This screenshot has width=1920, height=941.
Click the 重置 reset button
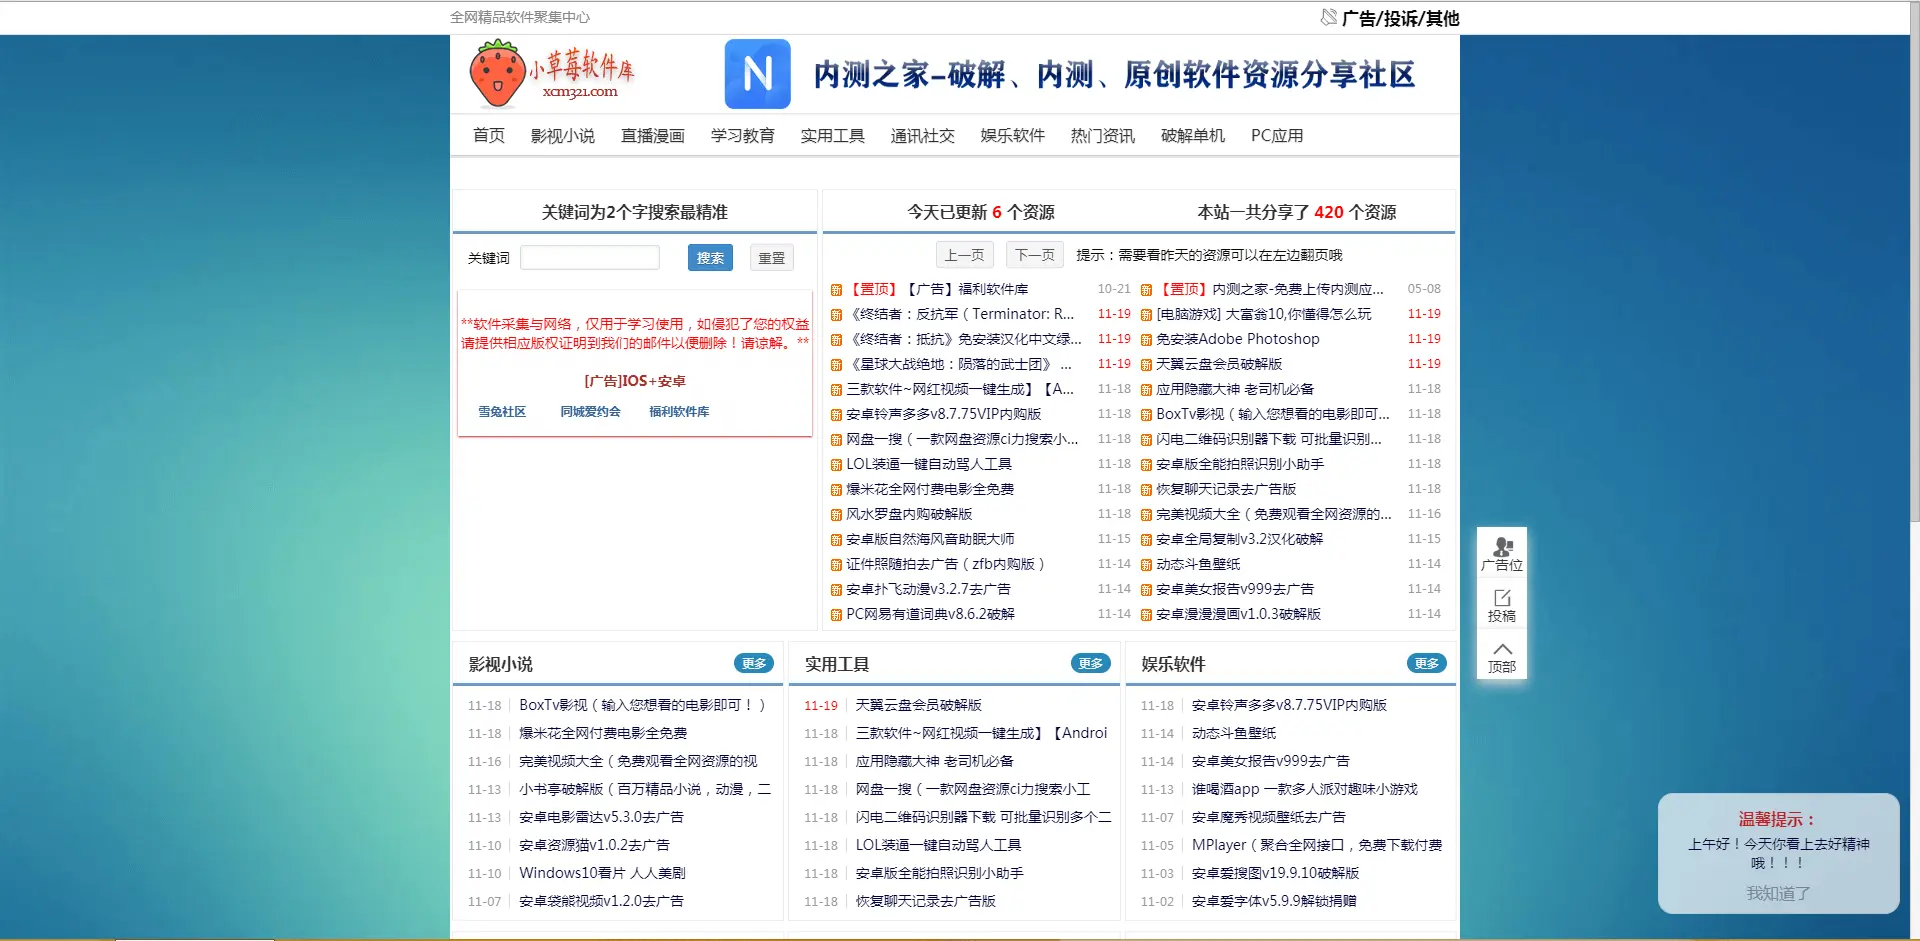click(771, 258)
